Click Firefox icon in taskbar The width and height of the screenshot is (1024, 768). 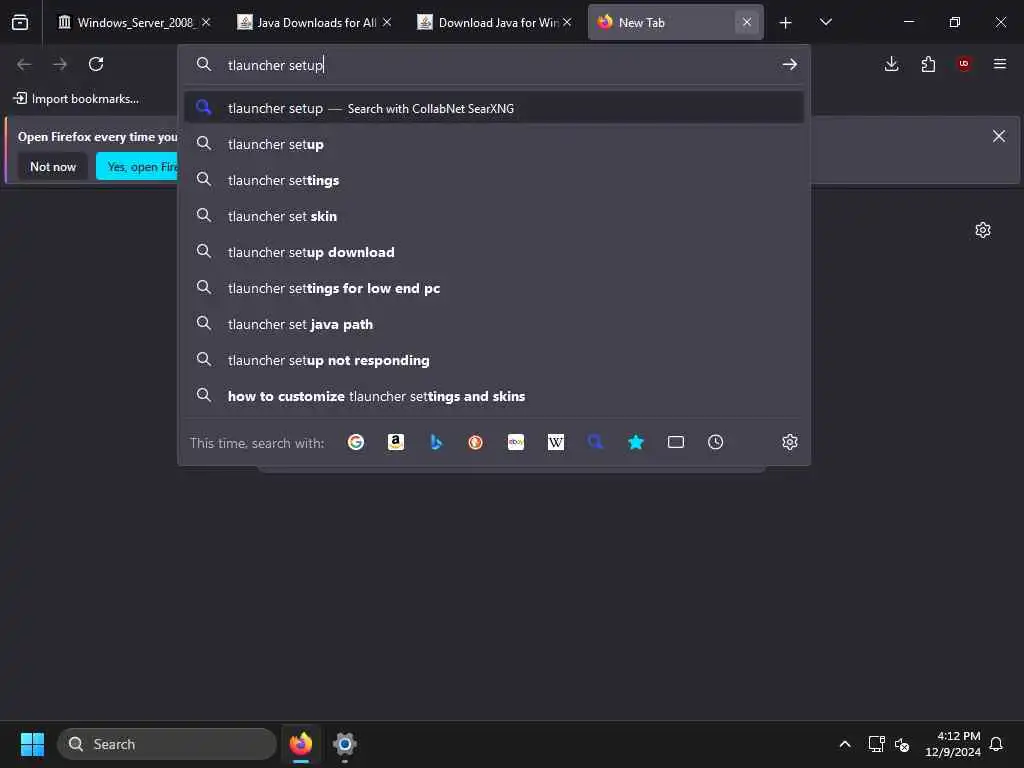click(301, 744)
